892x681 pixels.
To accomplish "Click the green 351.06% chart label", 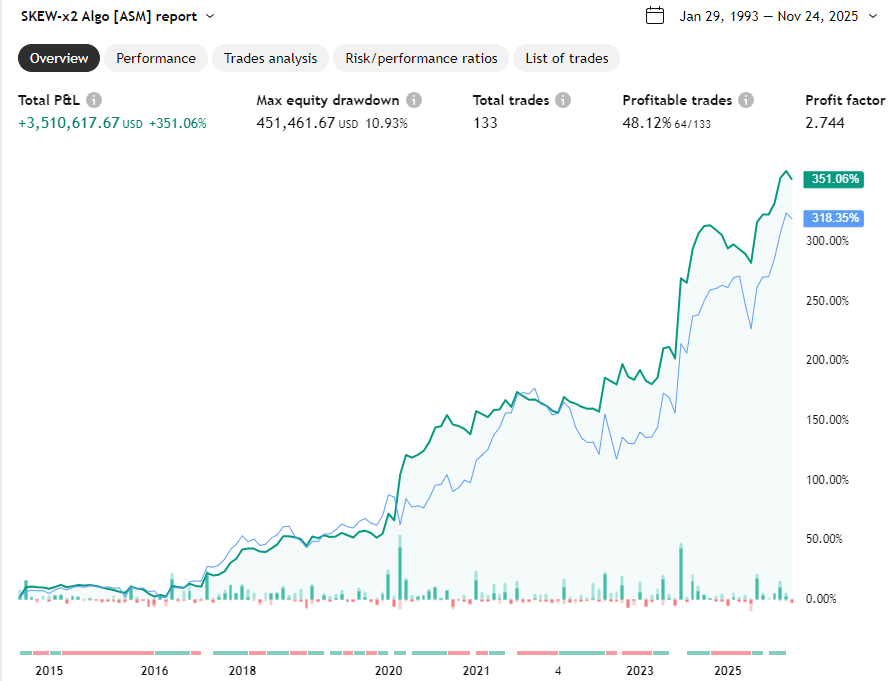I will [834, 179].
